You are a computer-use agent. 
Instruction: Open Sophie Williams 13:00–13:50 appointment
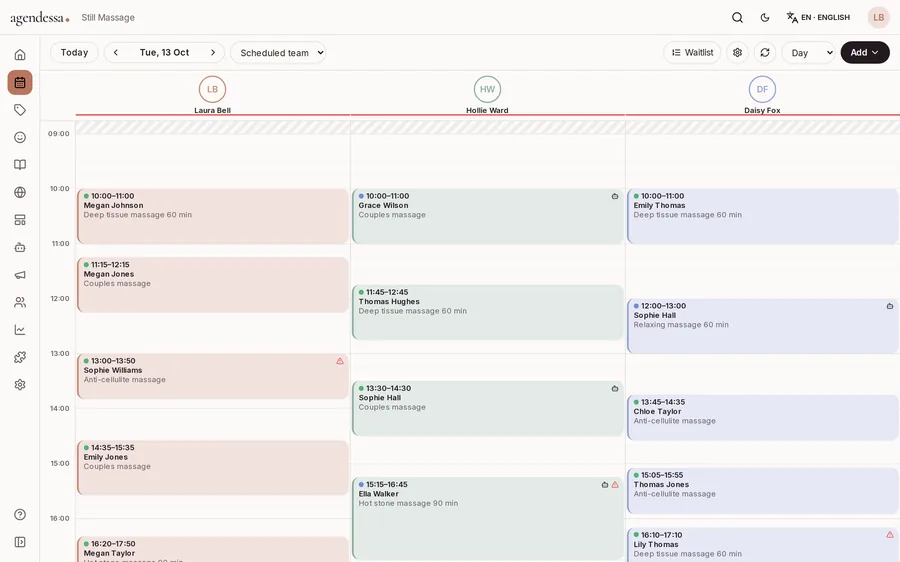click(213, 376)
